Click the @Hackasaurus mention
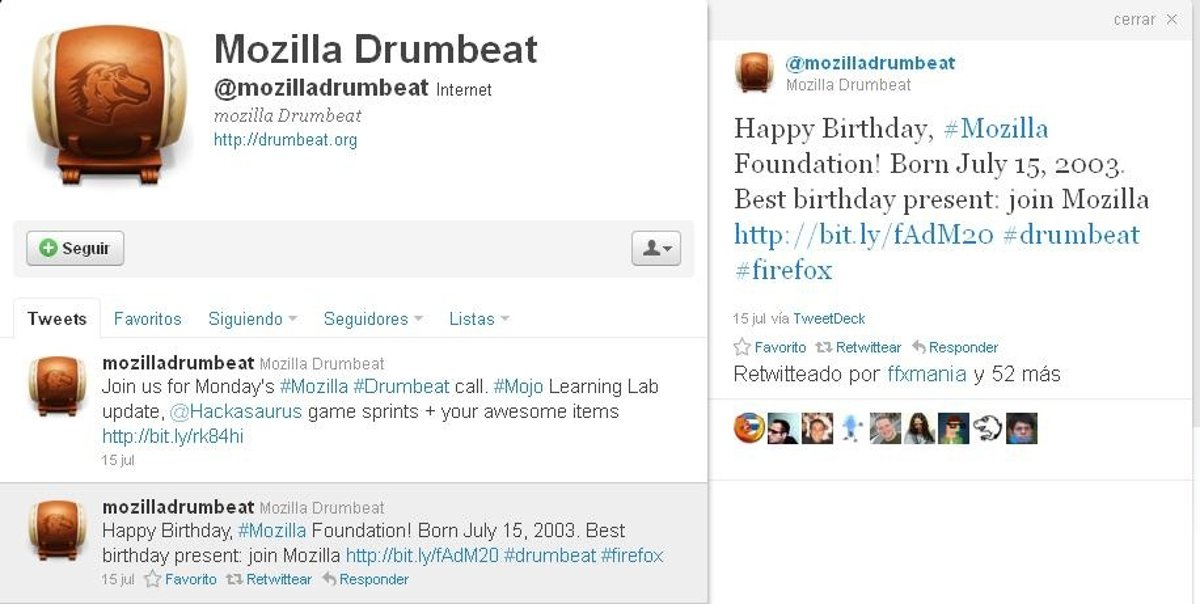 tap(236, 411)
